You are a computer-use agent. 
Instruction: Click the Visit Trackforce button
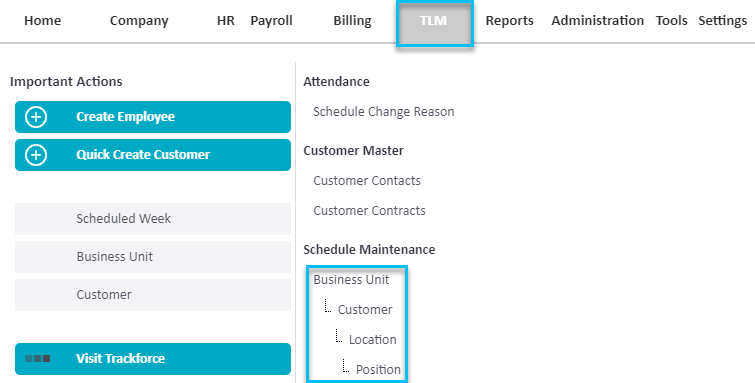point(153,358)
